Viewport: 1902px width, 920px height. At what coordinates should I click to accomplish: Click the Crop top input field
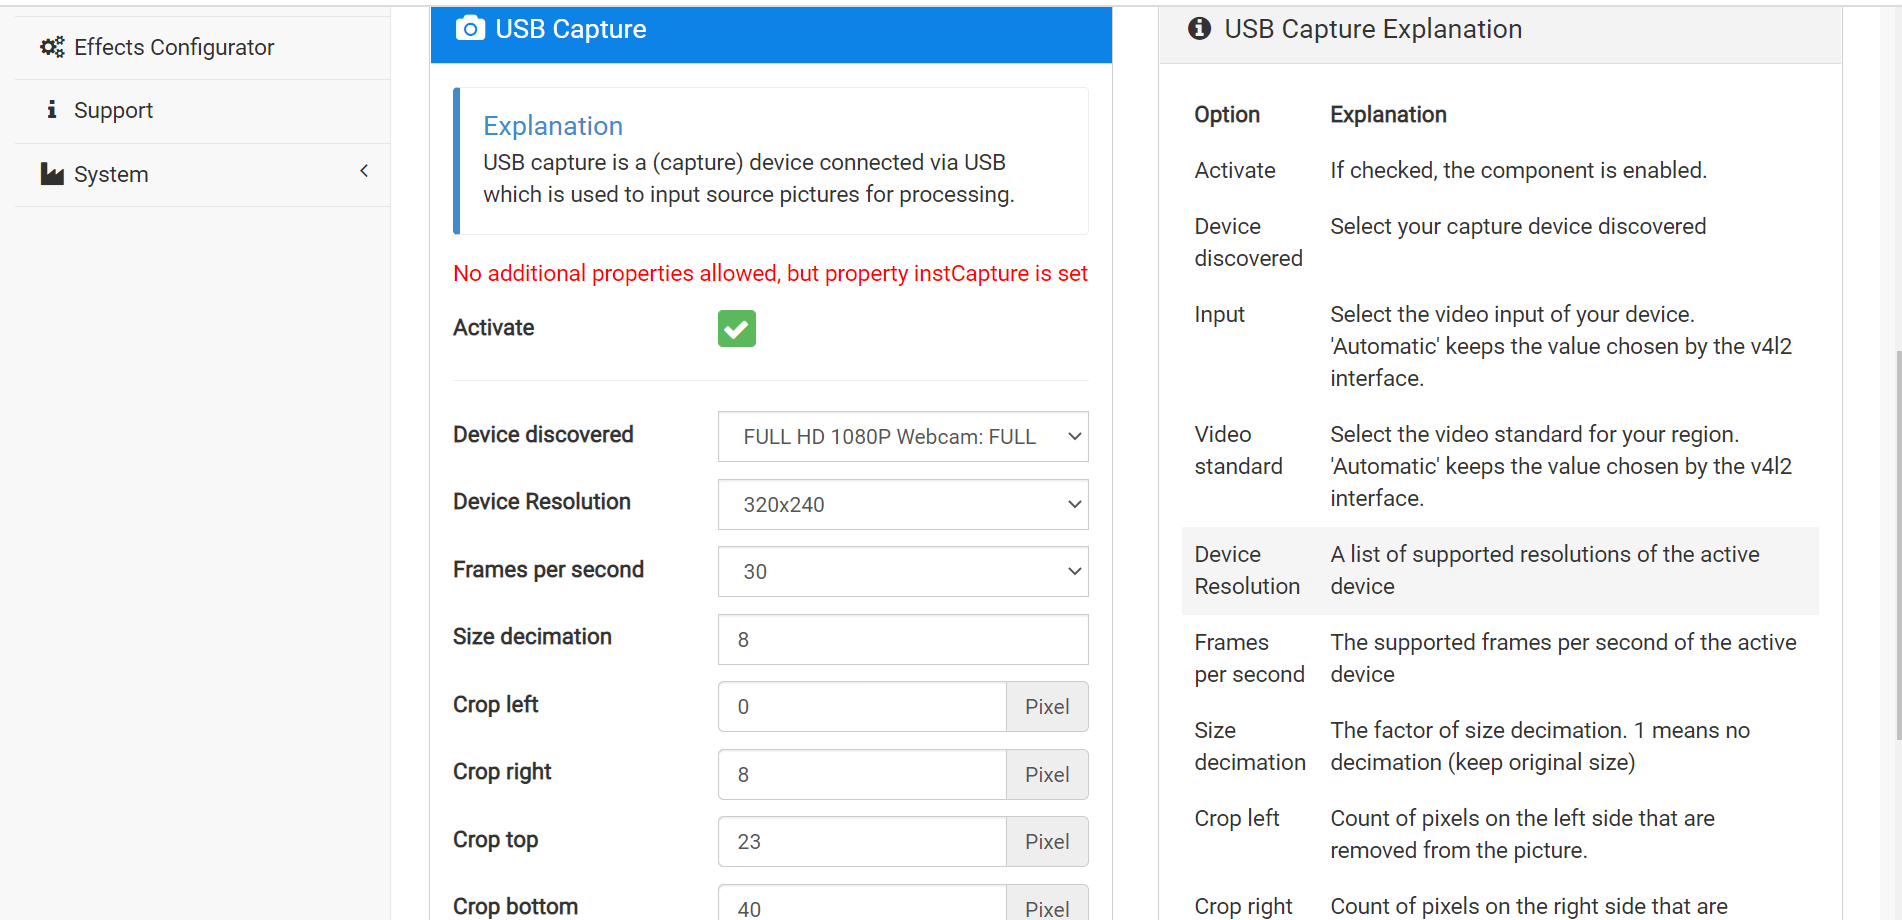pyautogui.click(x=861, y=841)
